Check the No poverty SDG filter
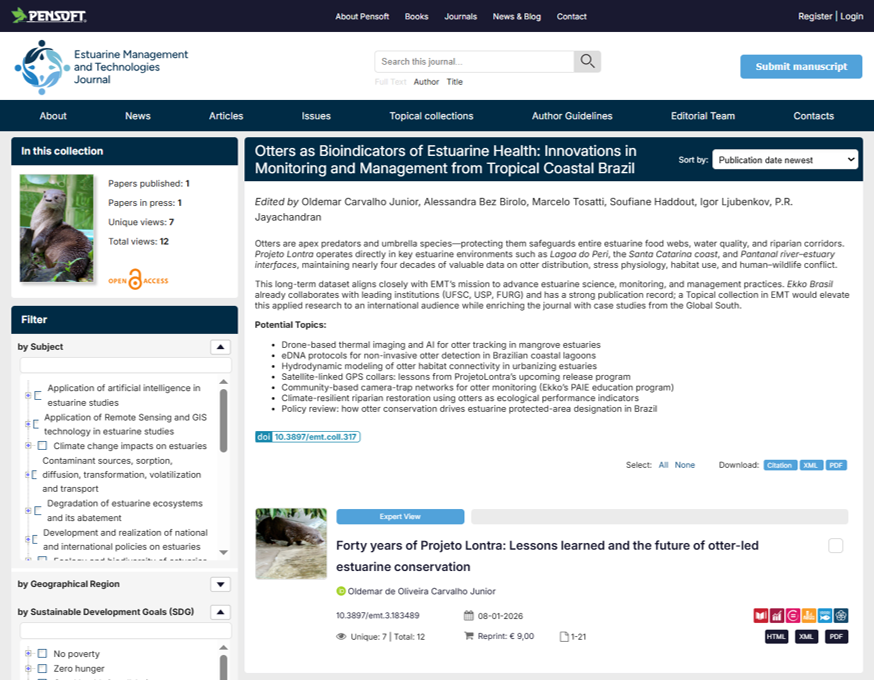 (x=42, y=653)
